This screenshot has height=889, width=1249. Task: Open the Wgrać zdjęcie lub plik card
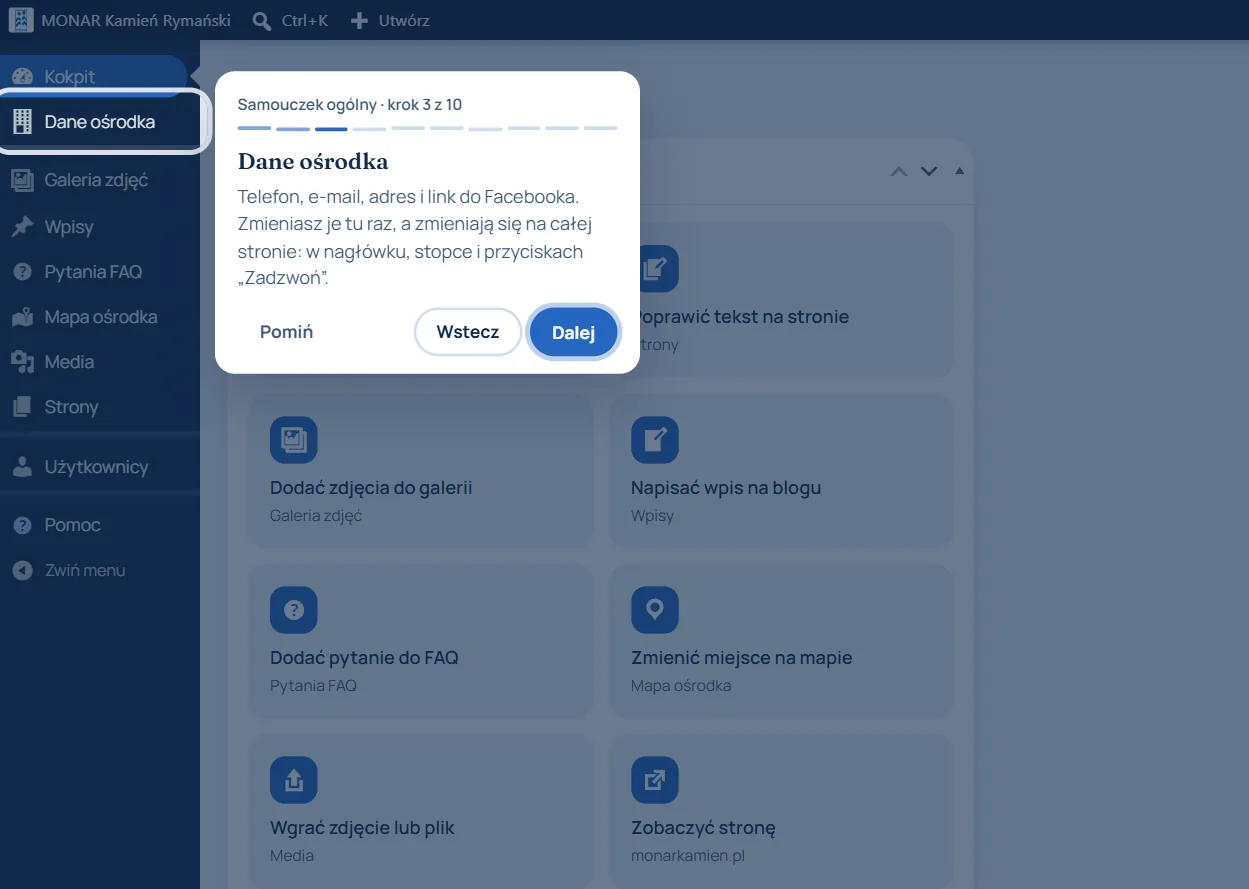click(421, 812)
